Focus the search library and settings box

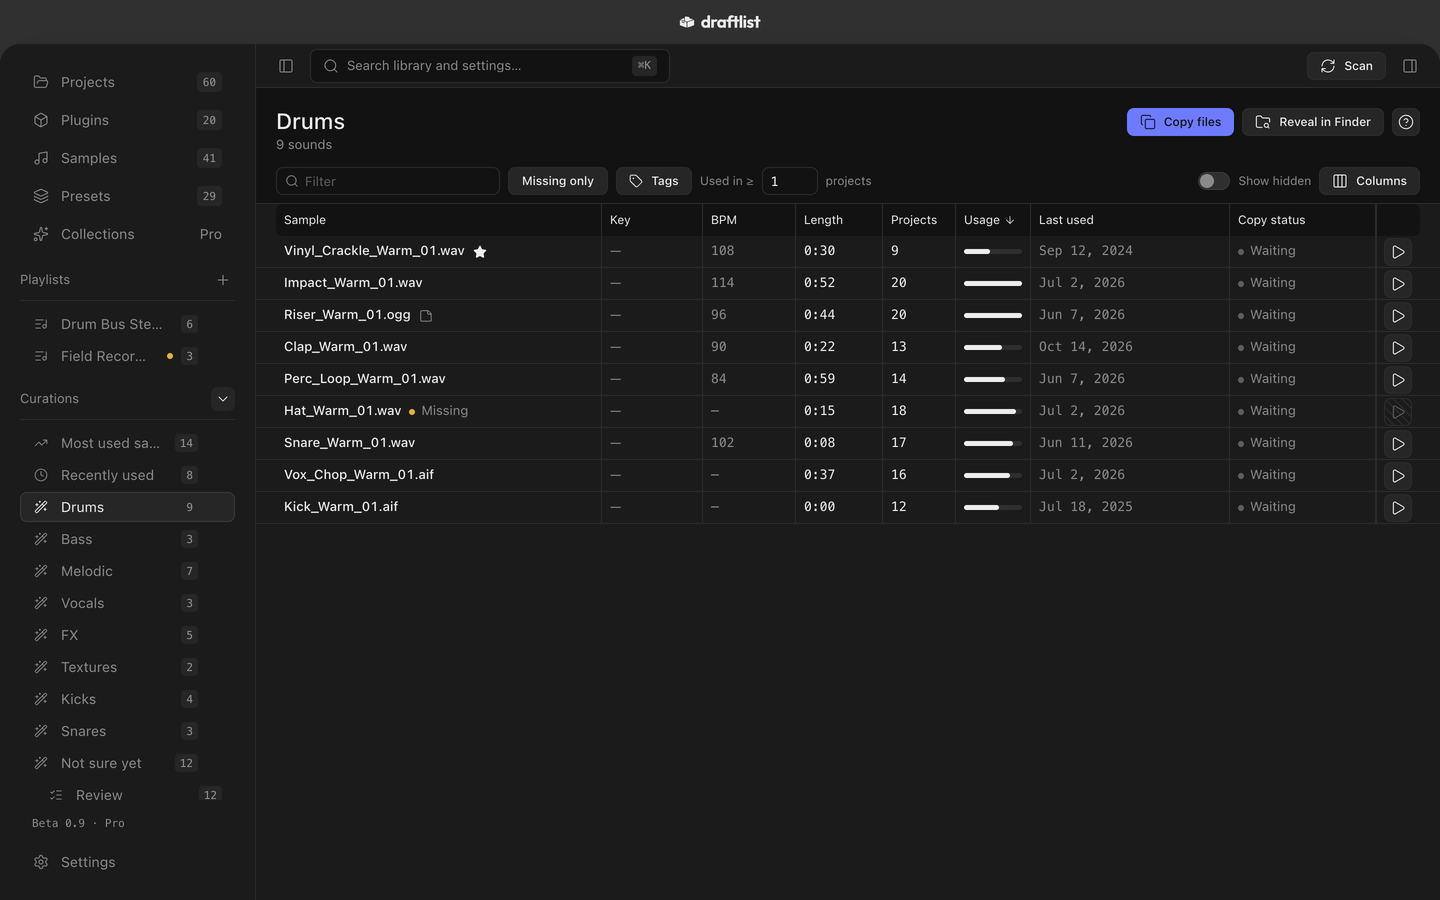(x=490, y=66)
